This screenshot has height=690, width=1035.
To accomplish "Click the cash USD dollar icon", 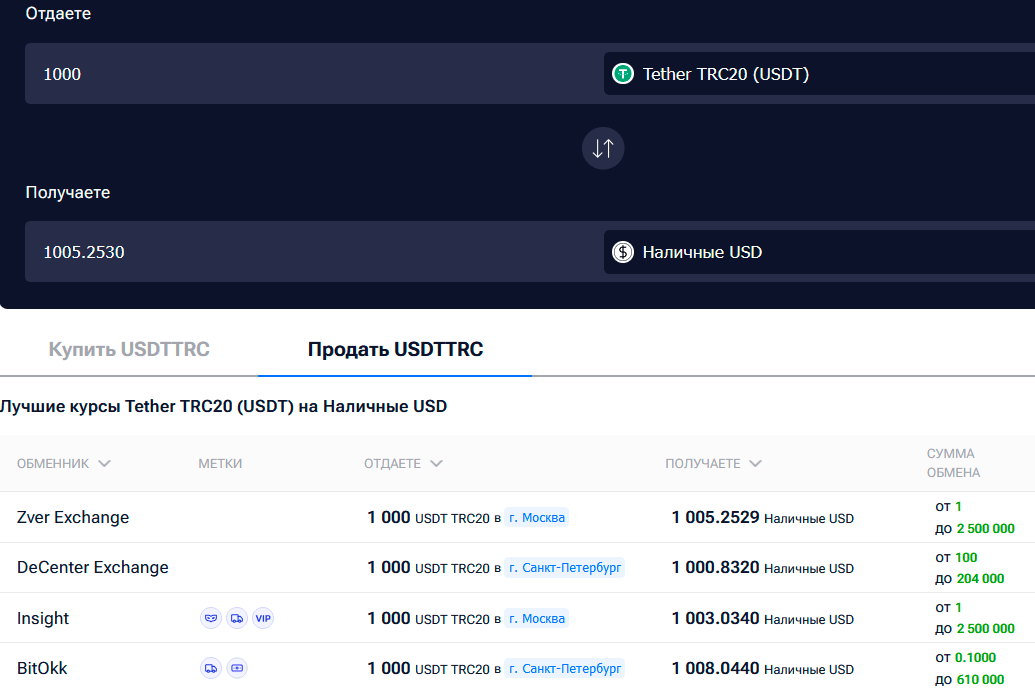I will click(x=622, y=252).
